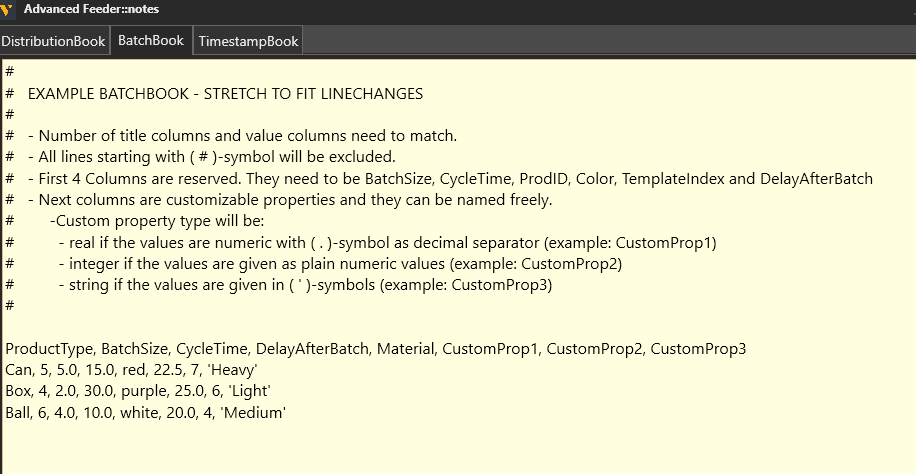
Task: Click the 'real if the values are numeric' line
Action: (387, 243)
